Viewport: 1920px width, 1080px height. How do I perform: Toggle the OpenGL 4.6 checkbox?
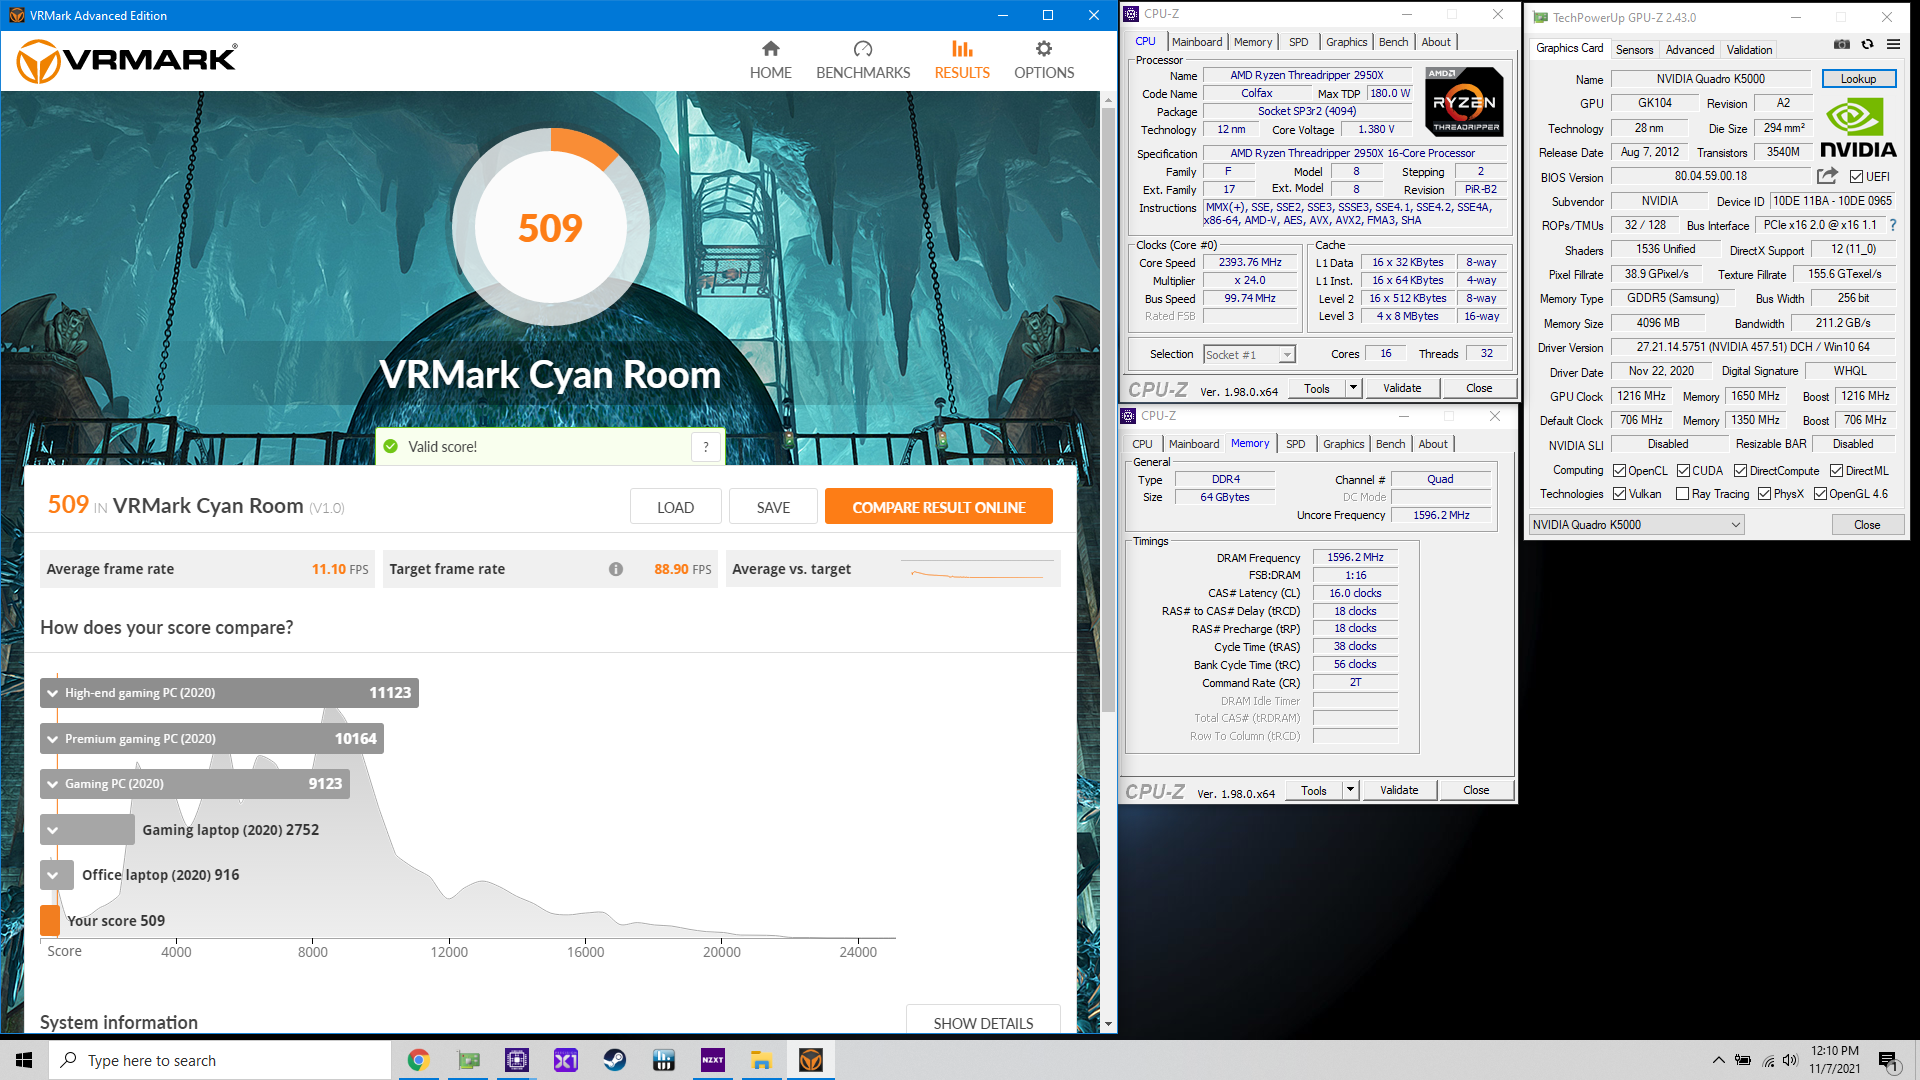pyautogui.click(x=1820, y=494)
